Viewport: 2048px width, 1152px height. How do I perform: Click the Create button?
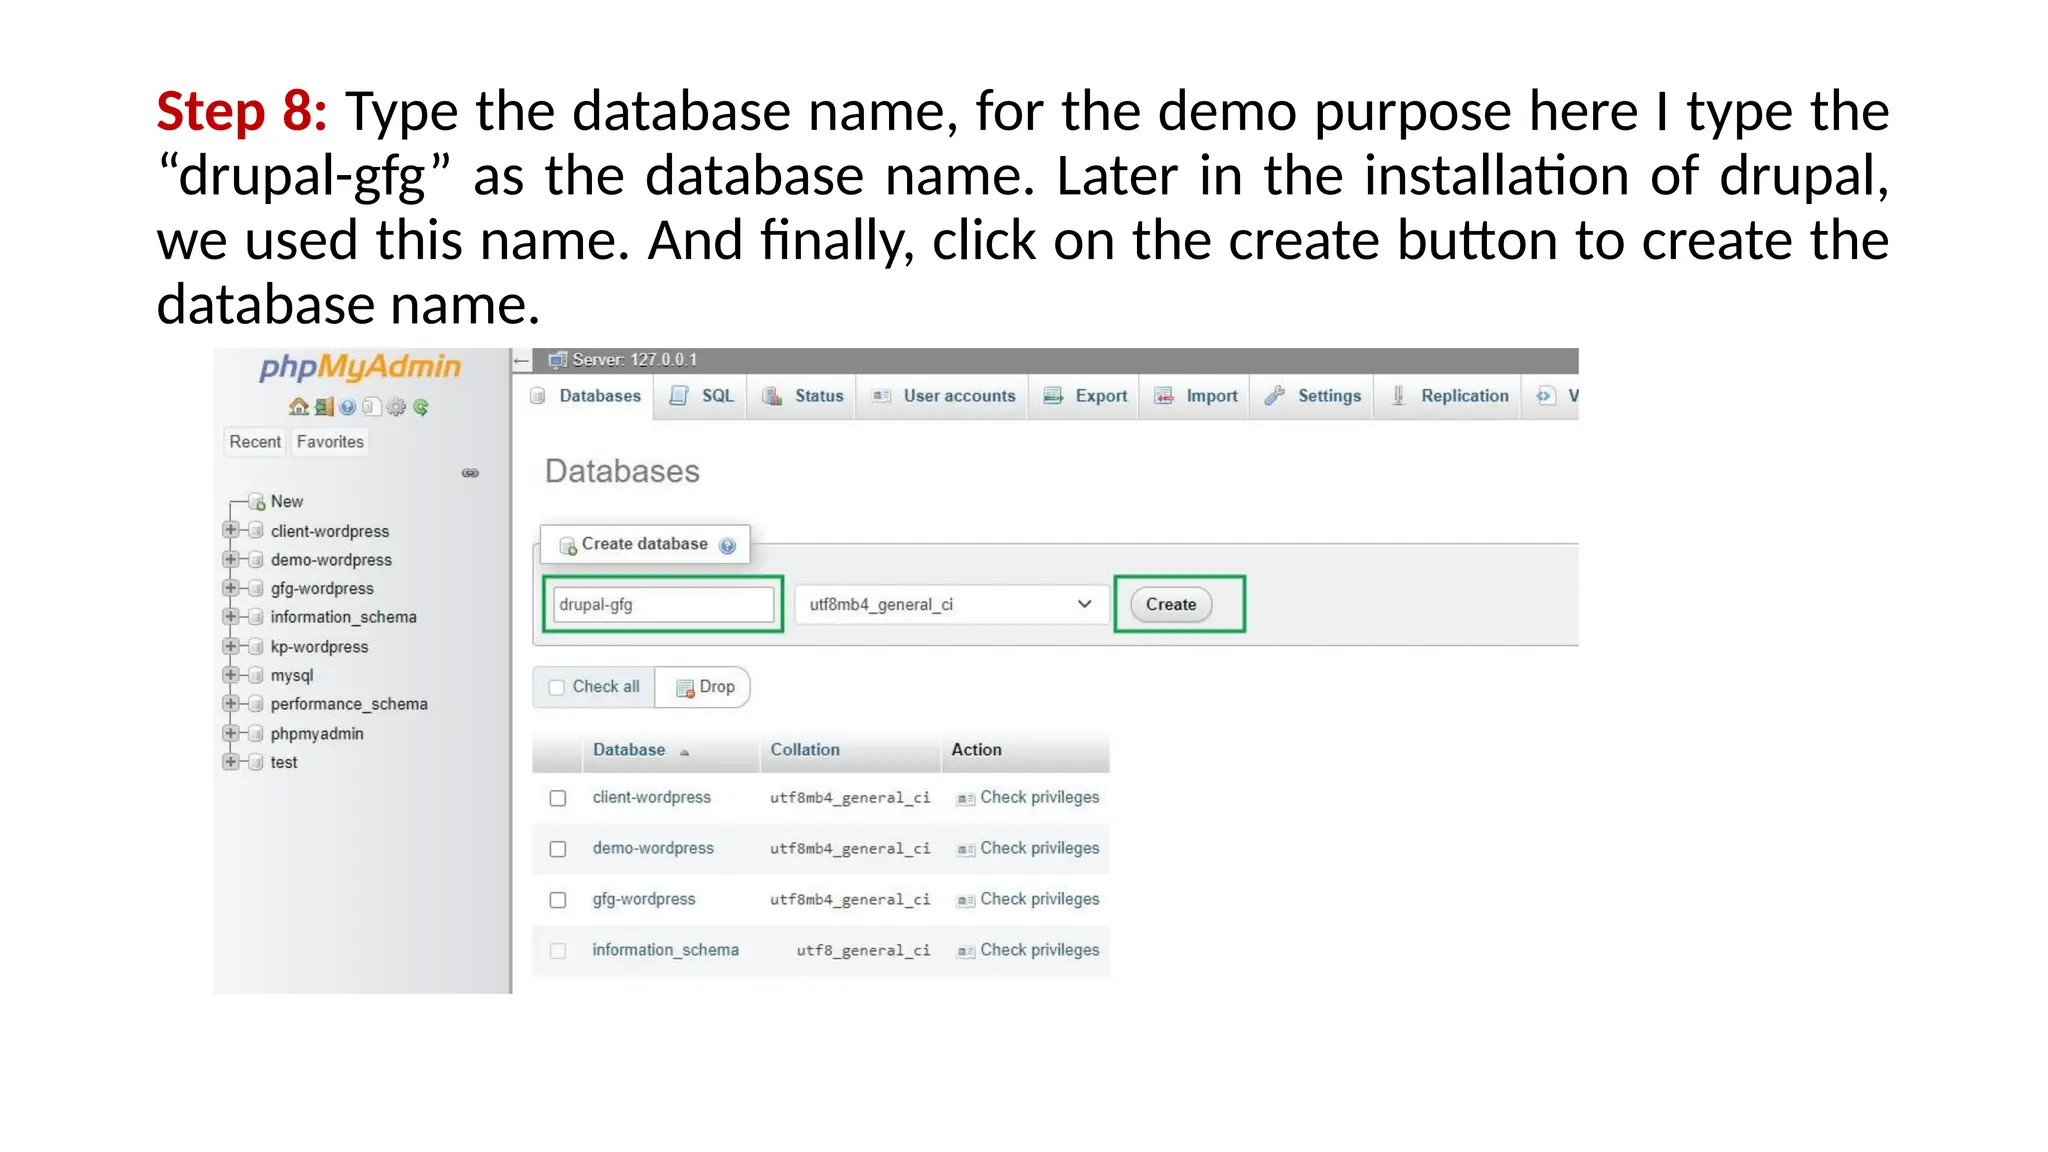click(1170, 604)
